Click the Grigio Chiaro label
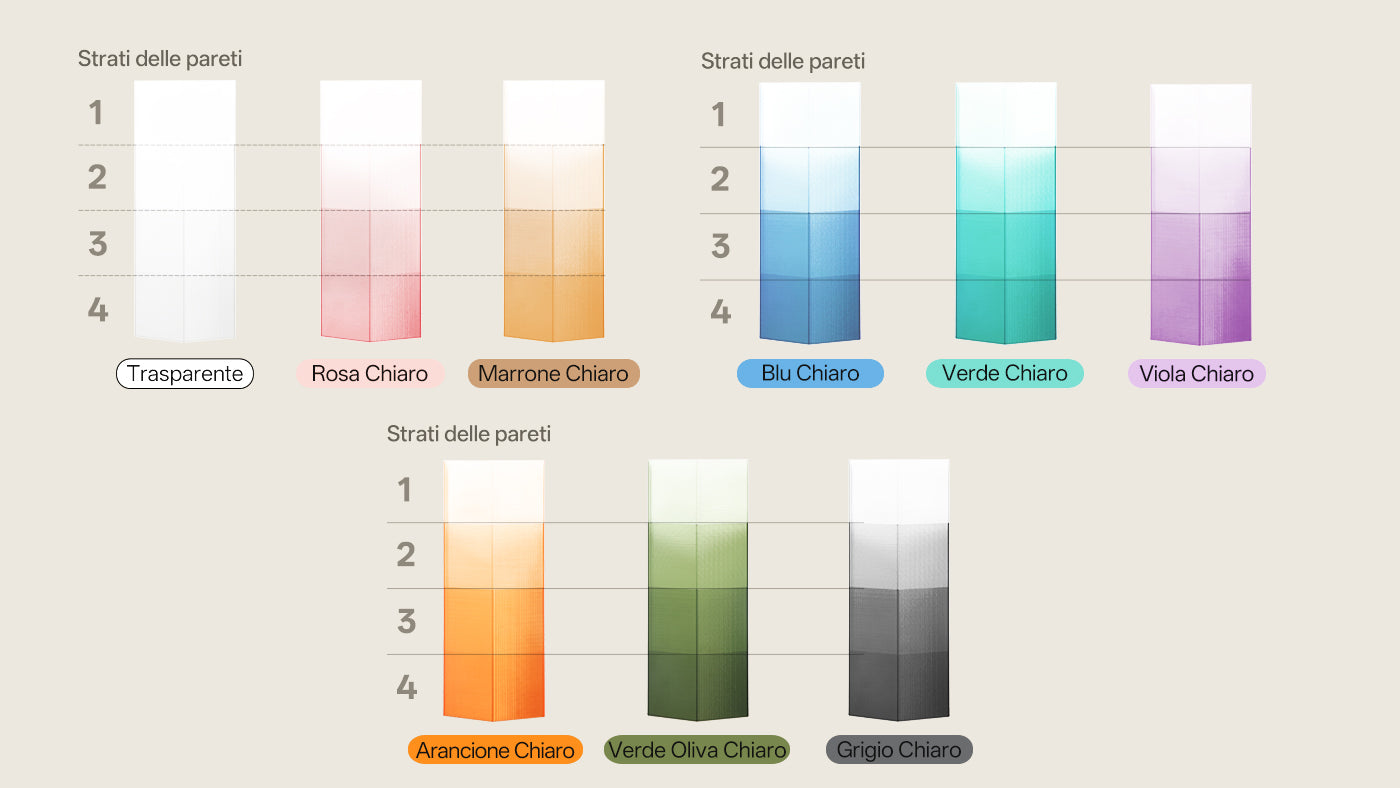Viewport: 1400px width, 788px height. (899, 750)
